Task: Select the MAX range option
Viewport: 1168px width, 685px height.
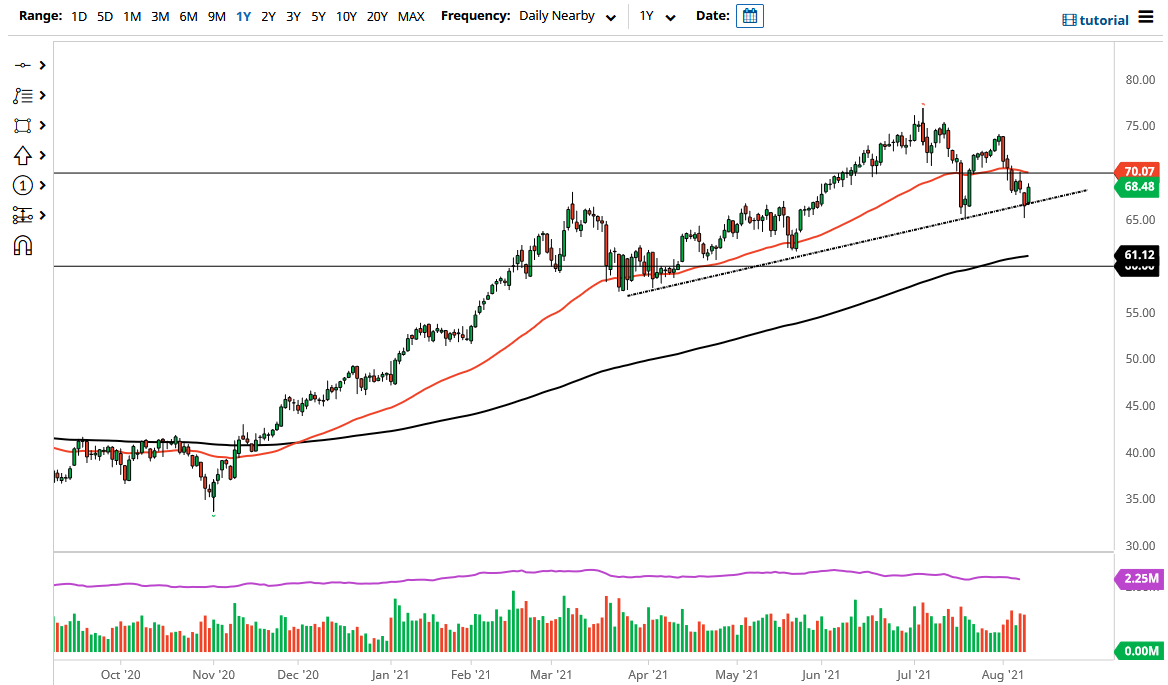Action: point(410,16)
